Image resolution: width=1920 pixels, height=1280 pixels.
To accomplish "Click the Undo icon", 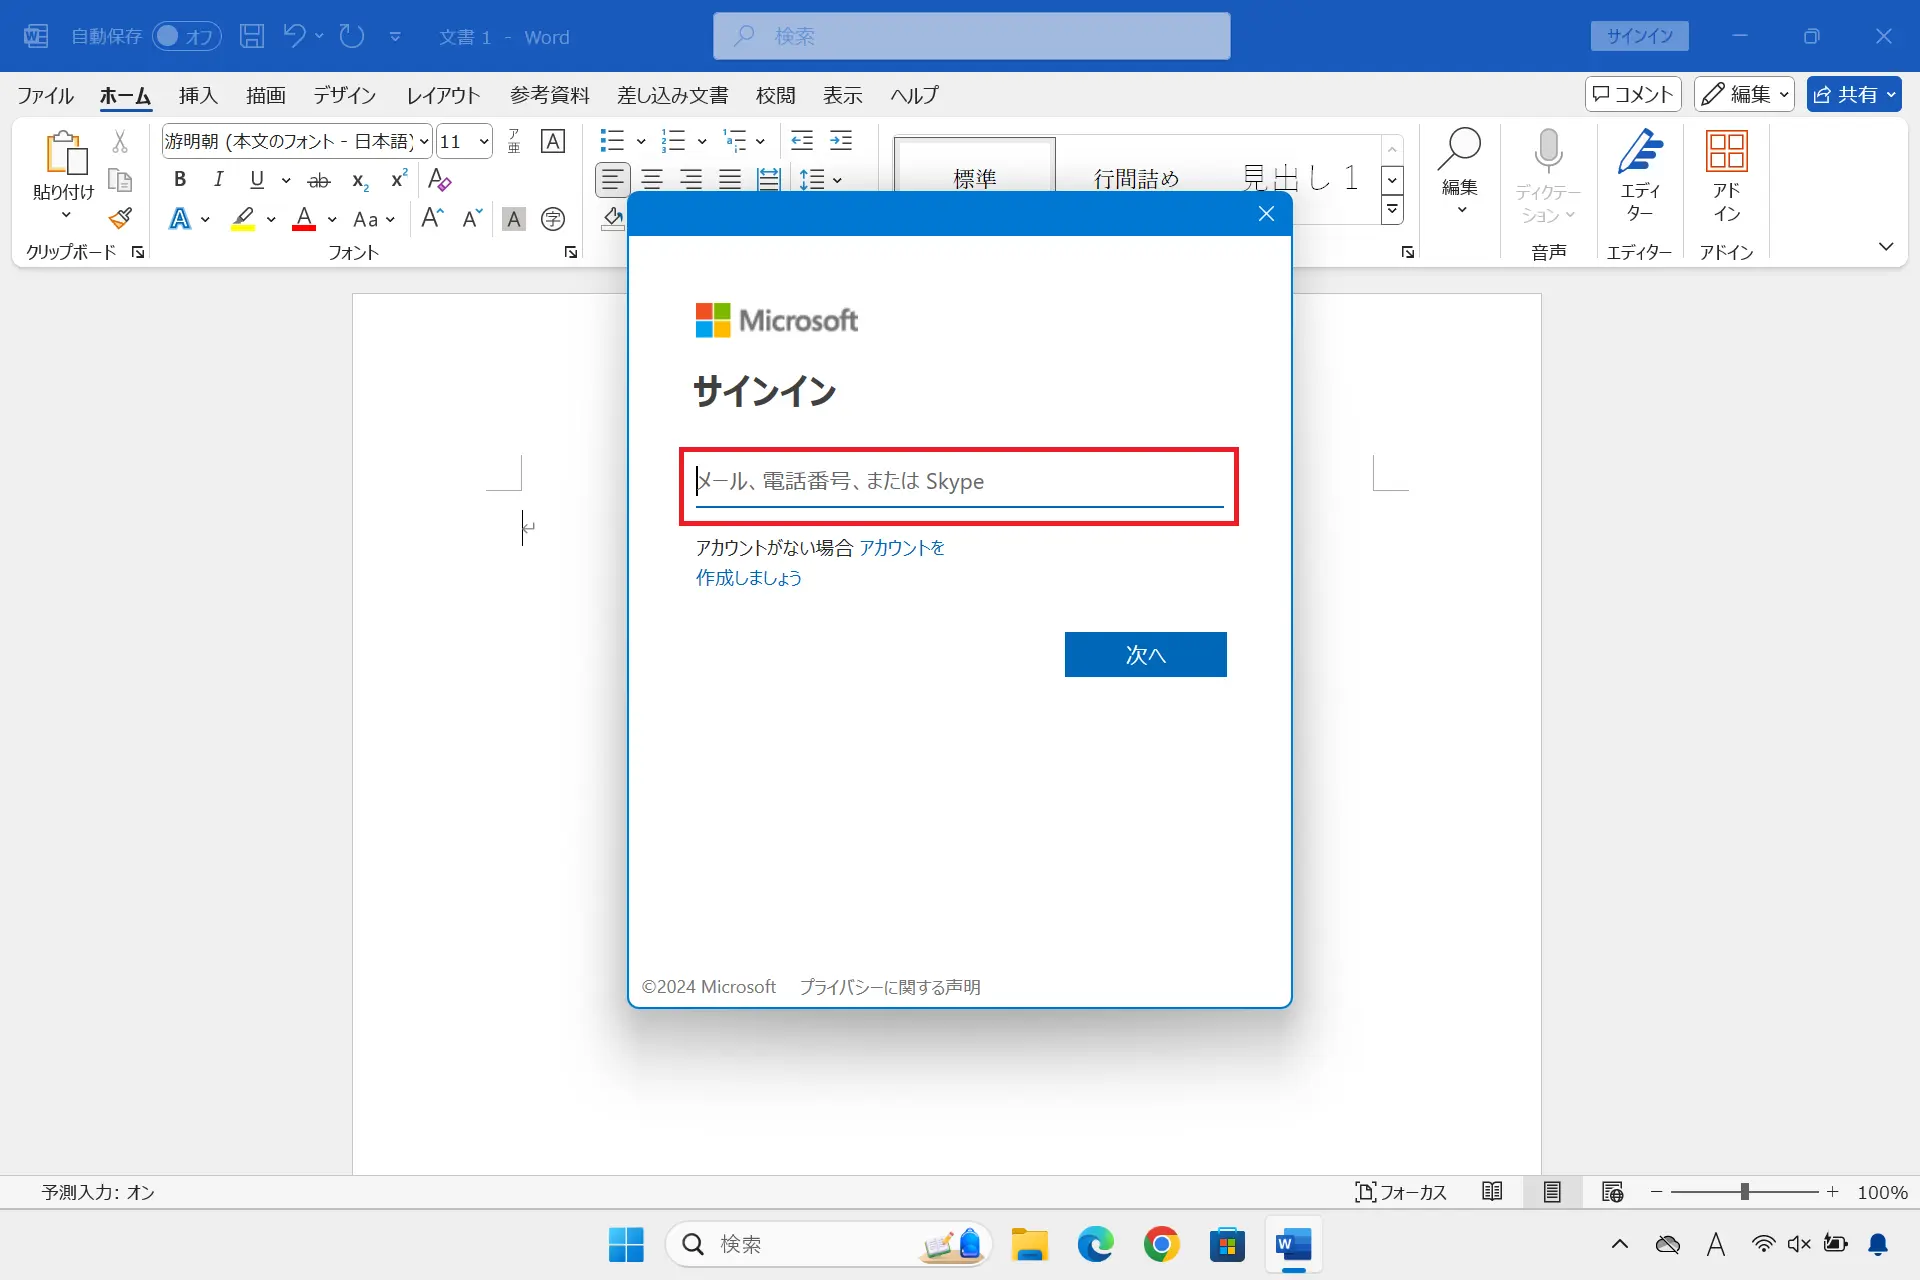I will tap(294, 36).
